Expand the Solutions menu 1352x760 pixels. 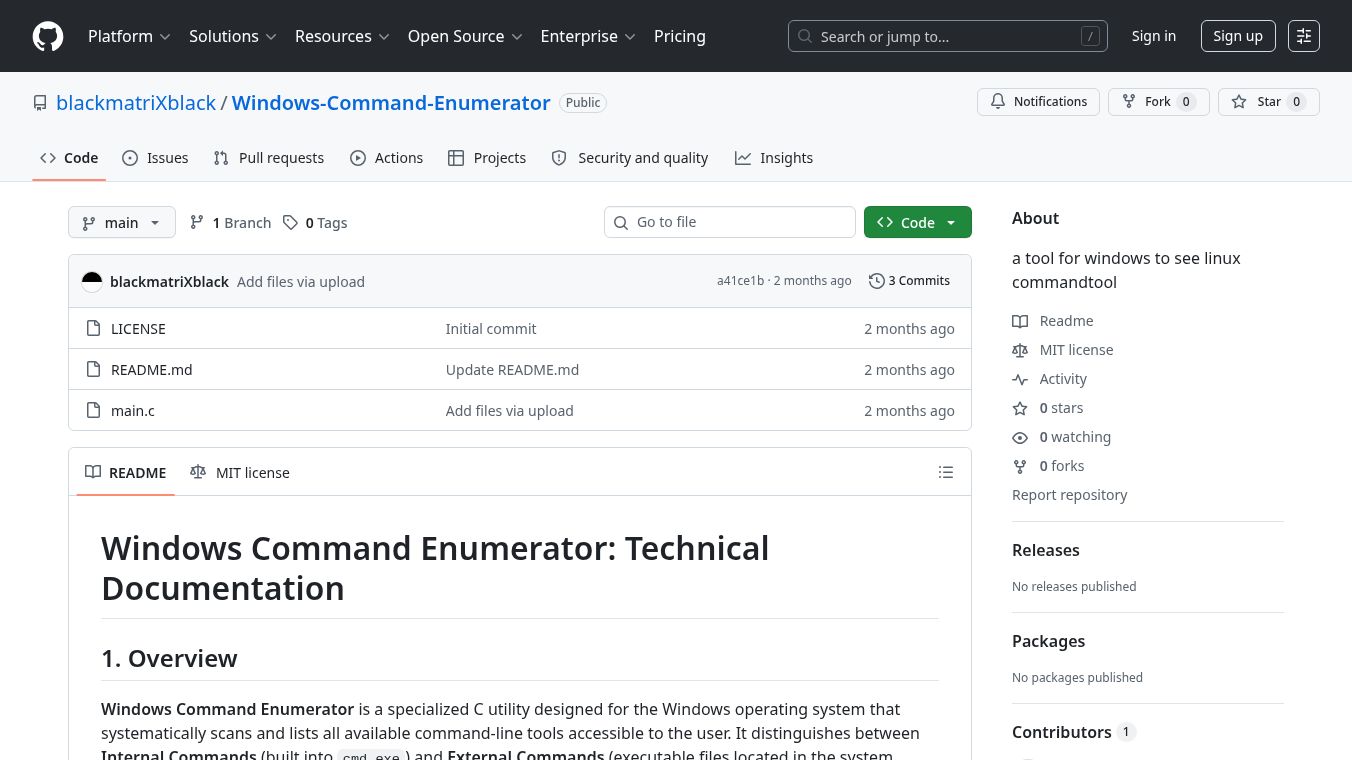click(232, 36)
